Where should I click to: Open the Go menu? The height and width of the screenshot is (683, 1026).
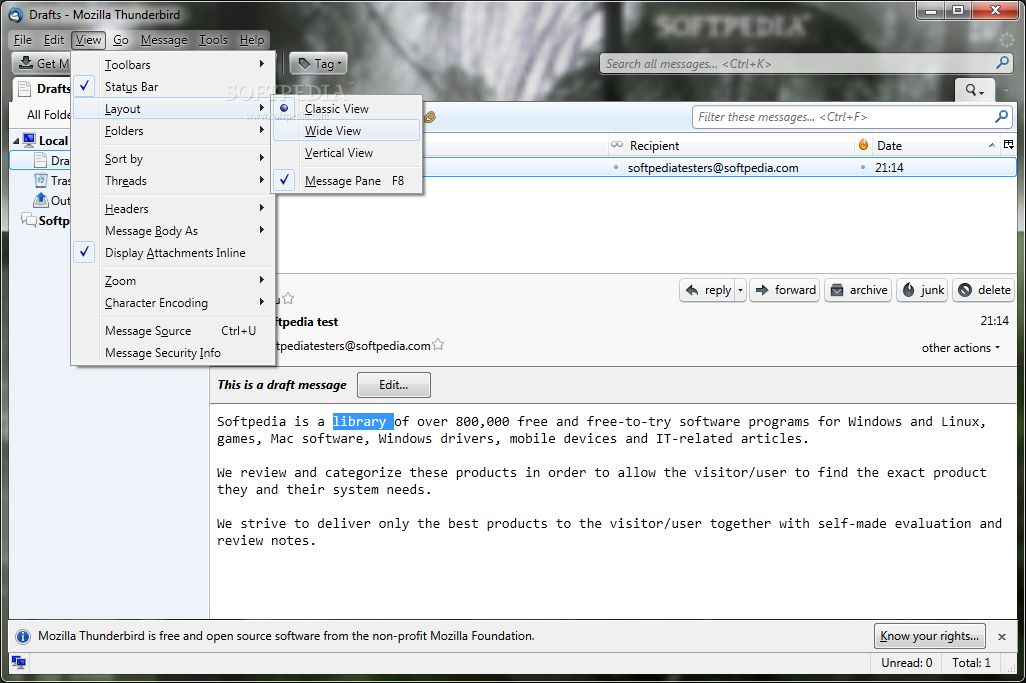[x=120, y=40]
